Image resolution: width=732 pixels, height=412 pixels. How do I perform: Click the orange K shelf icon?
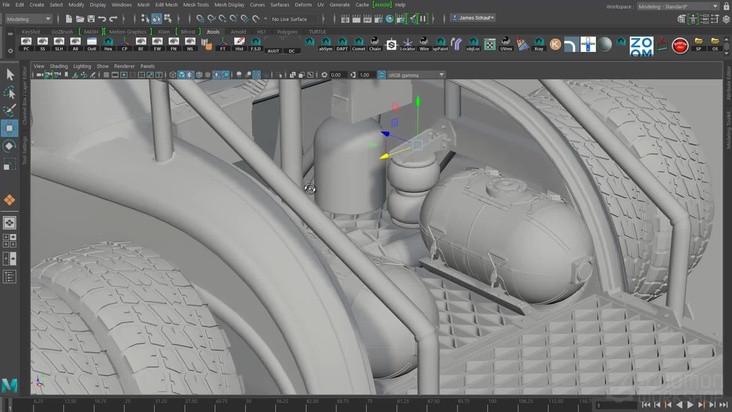[x=555, y=44]
